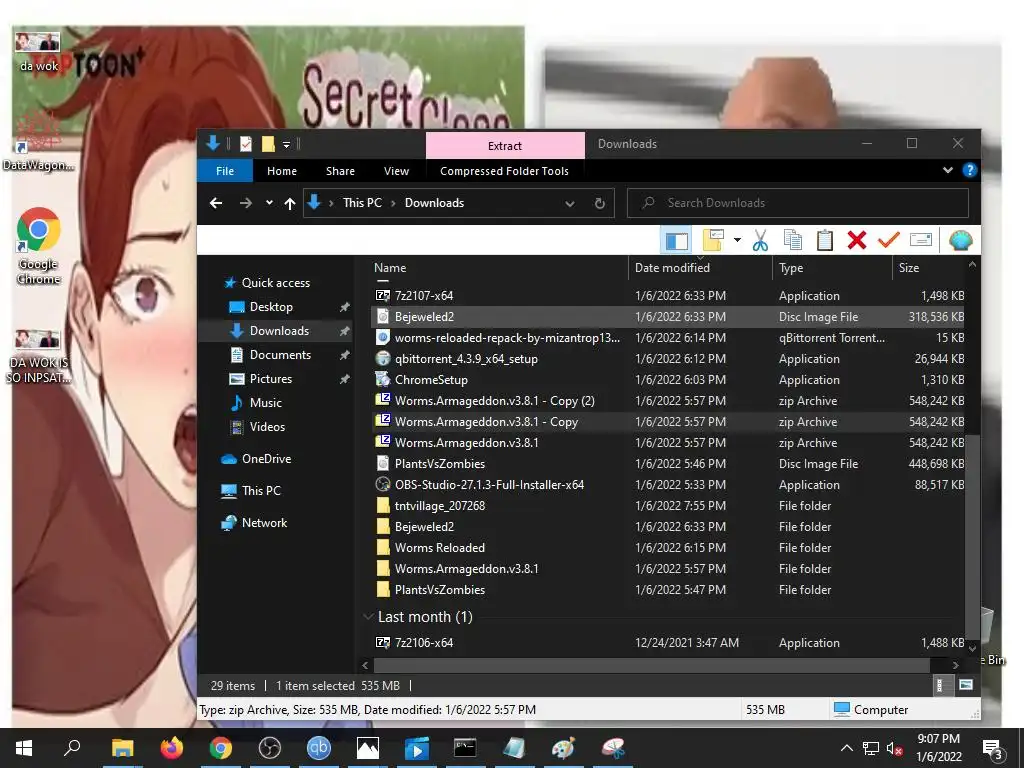Click New folder icon in title bar
The height and width of the screenshot is (768, 1024).
pos(268,144)
